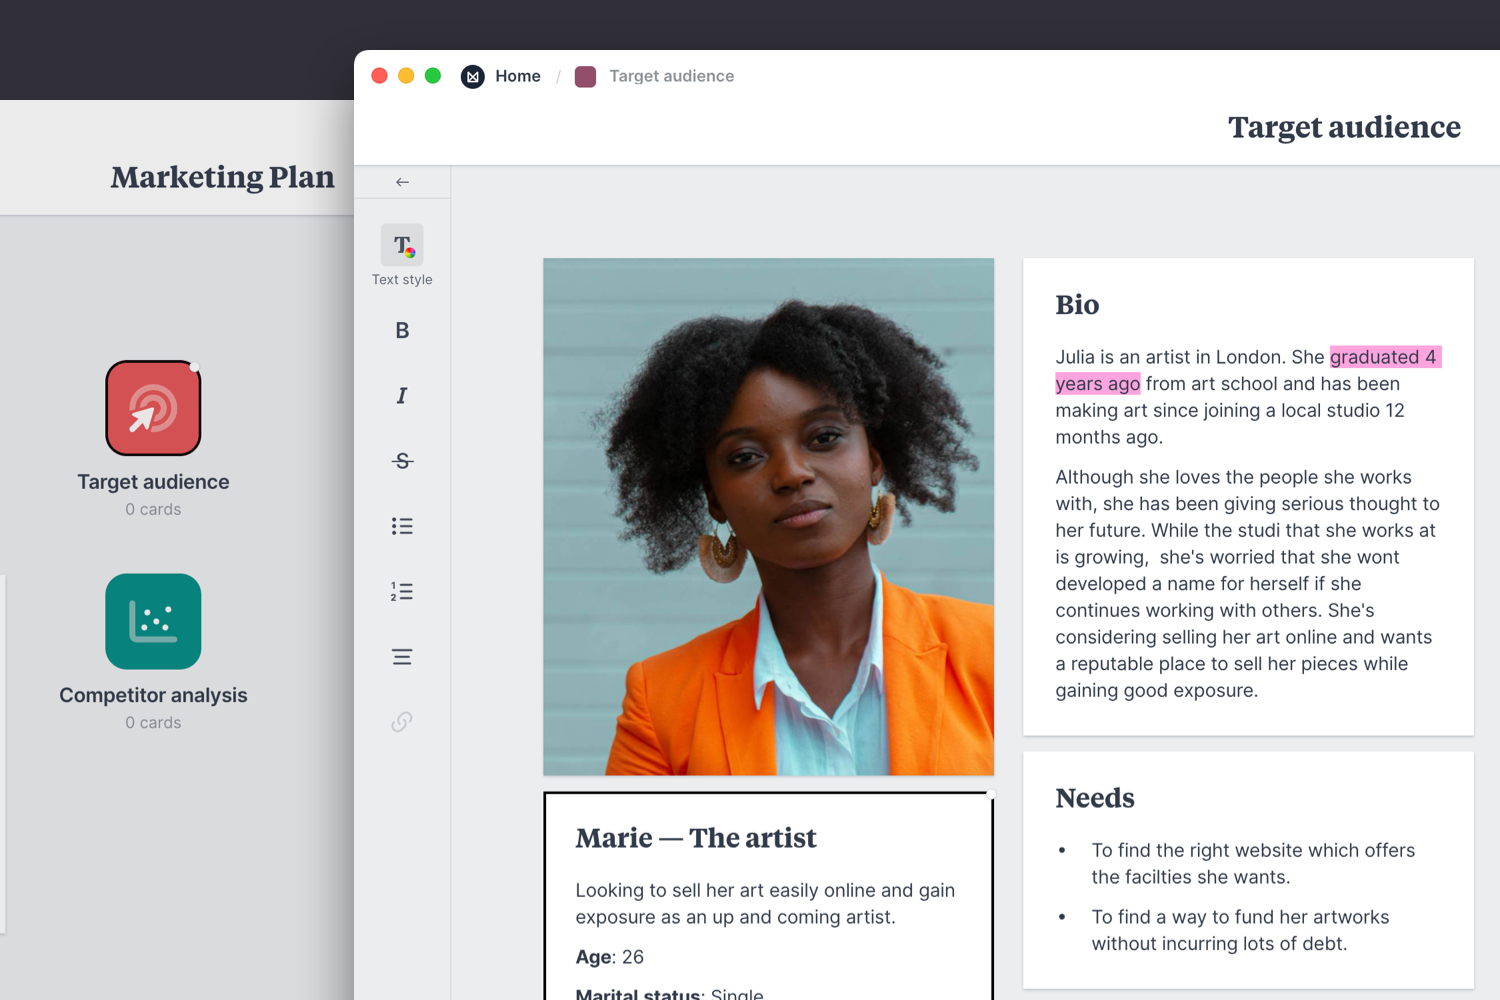Collapse the toolbar with back arrow

click(x=402, y=182)
